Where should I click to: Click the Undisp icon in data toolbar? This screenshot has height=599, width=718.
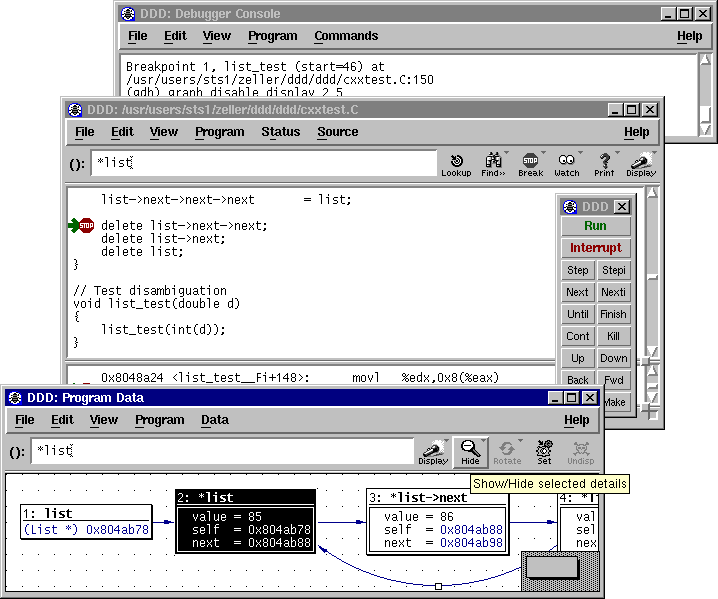pos(581,452)
